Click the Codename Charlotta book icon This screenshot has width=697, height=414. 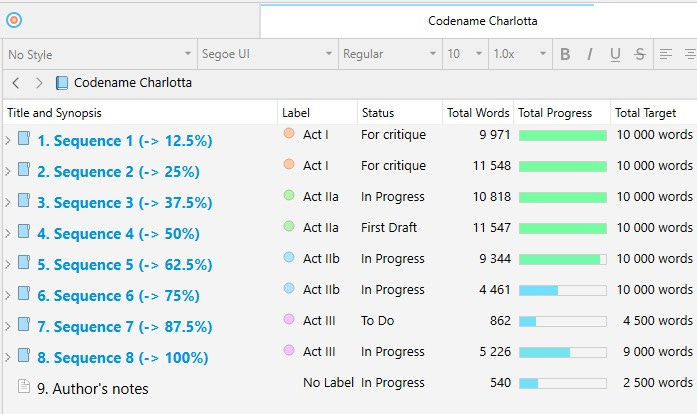pos(62,83)
